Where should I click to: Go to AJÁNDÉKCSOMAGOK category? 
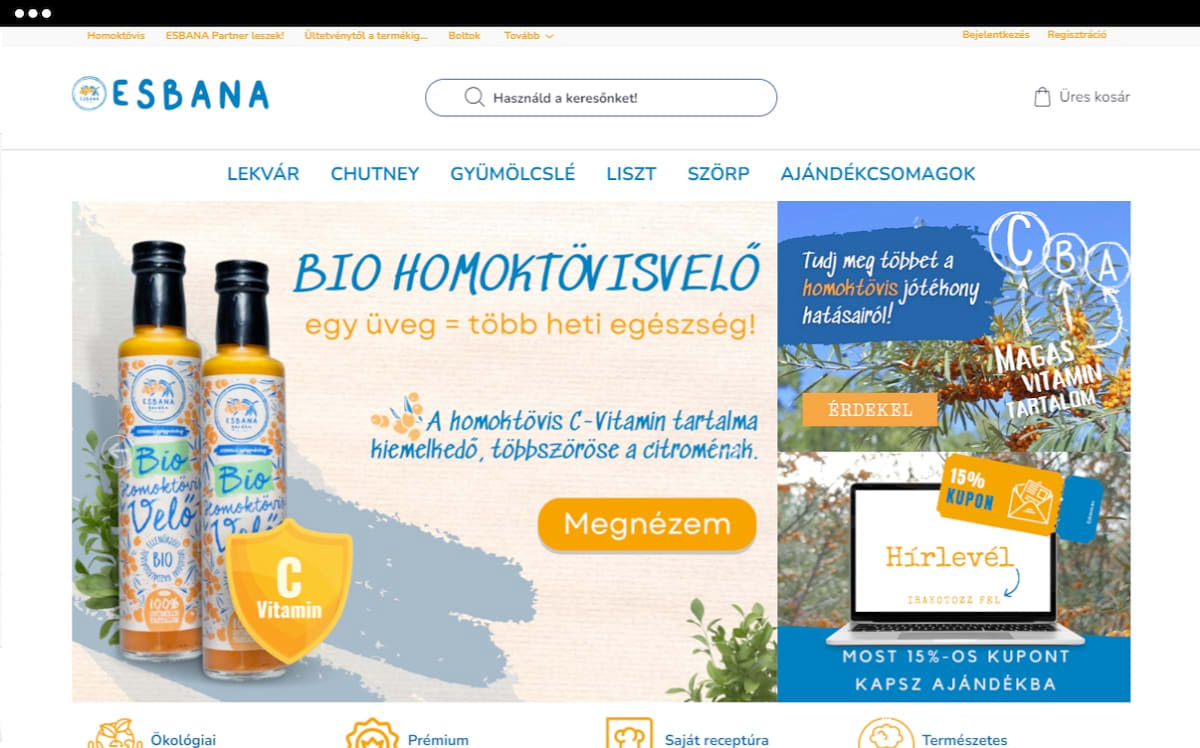coord(878,174)
